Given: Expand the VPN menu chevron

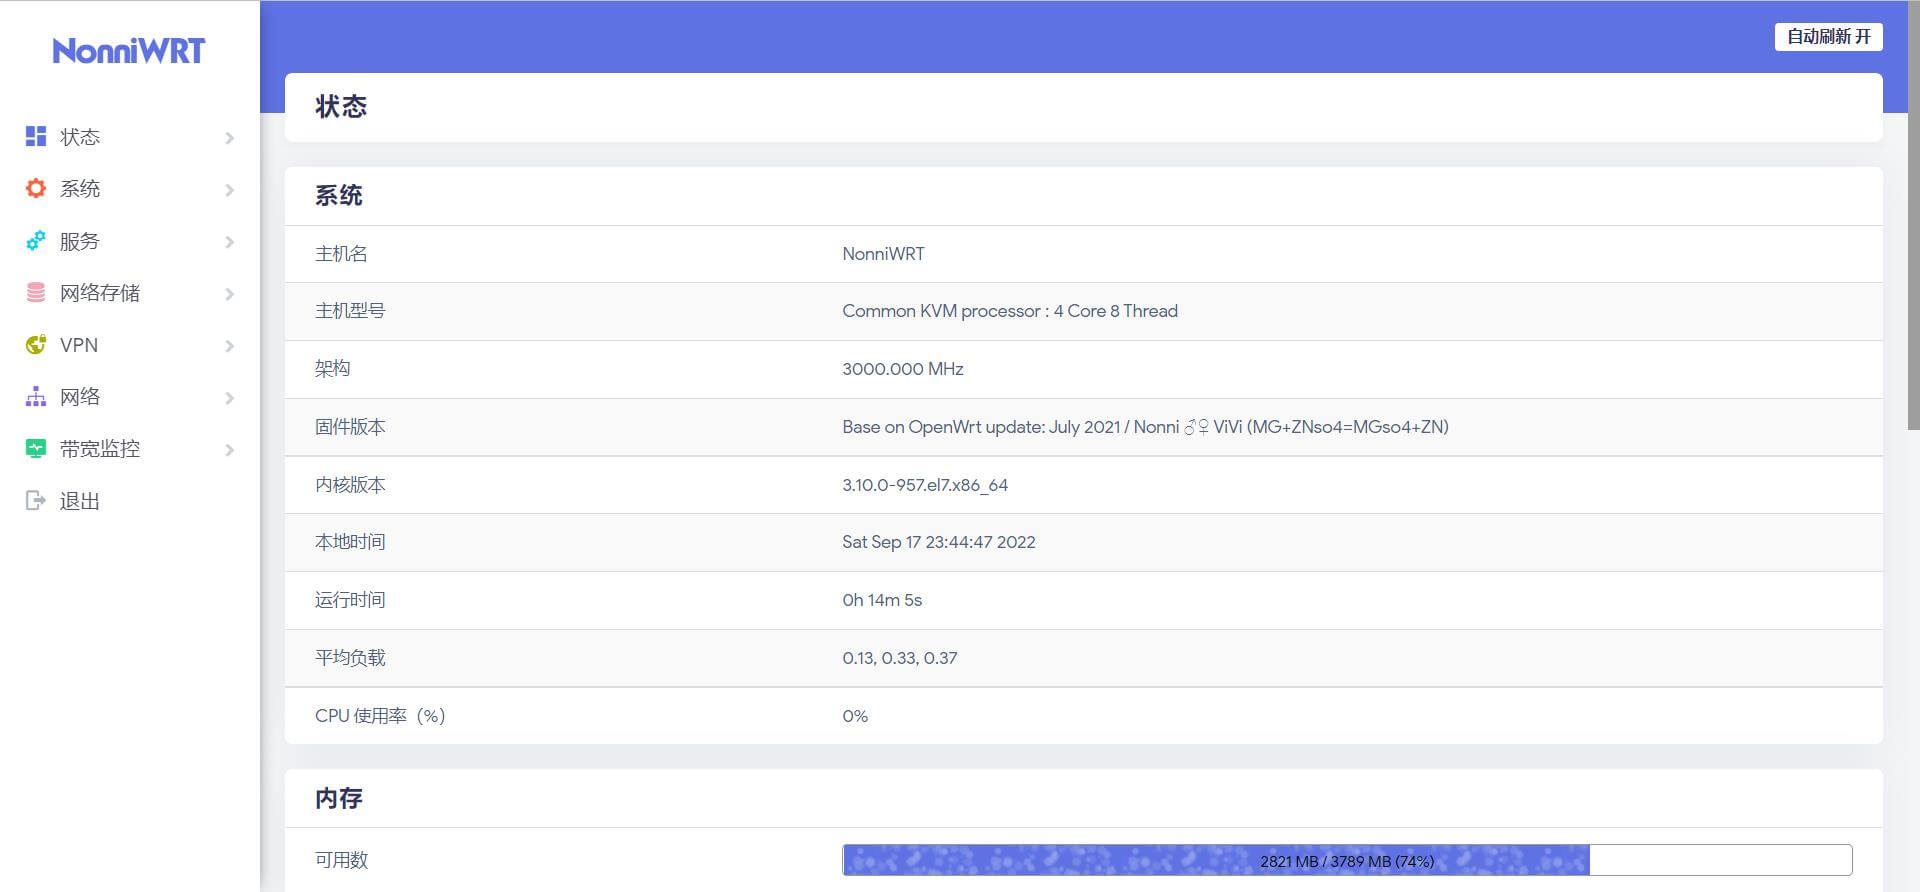Looking at the screenshot, I should pos(229,346).
